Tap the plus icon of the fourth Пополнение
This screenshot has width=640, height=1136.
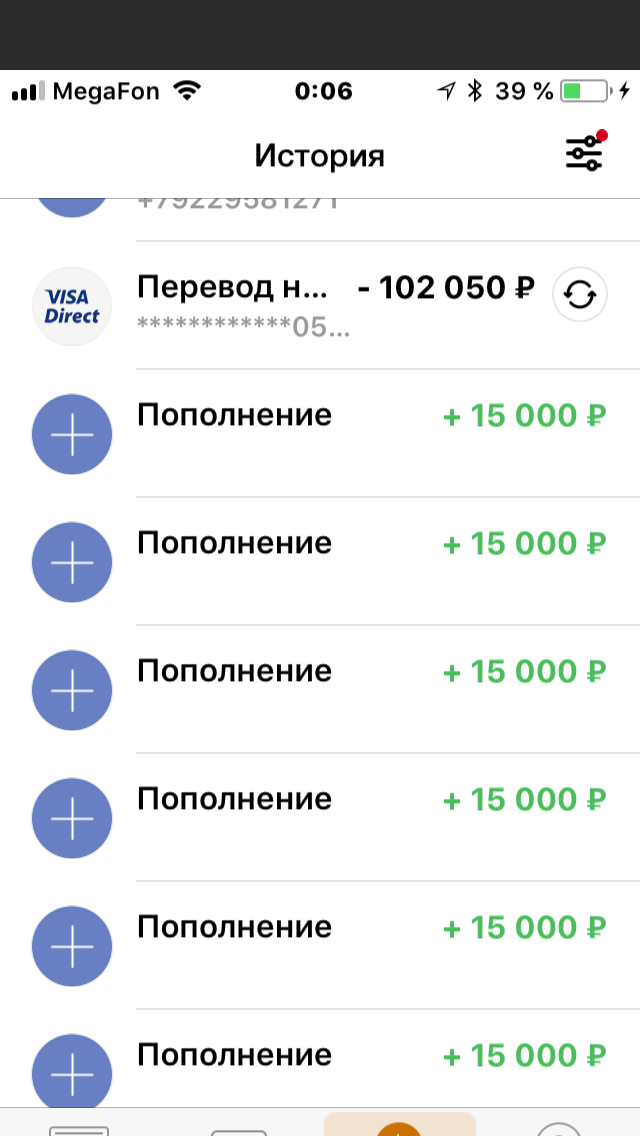[x=72, y=818]
